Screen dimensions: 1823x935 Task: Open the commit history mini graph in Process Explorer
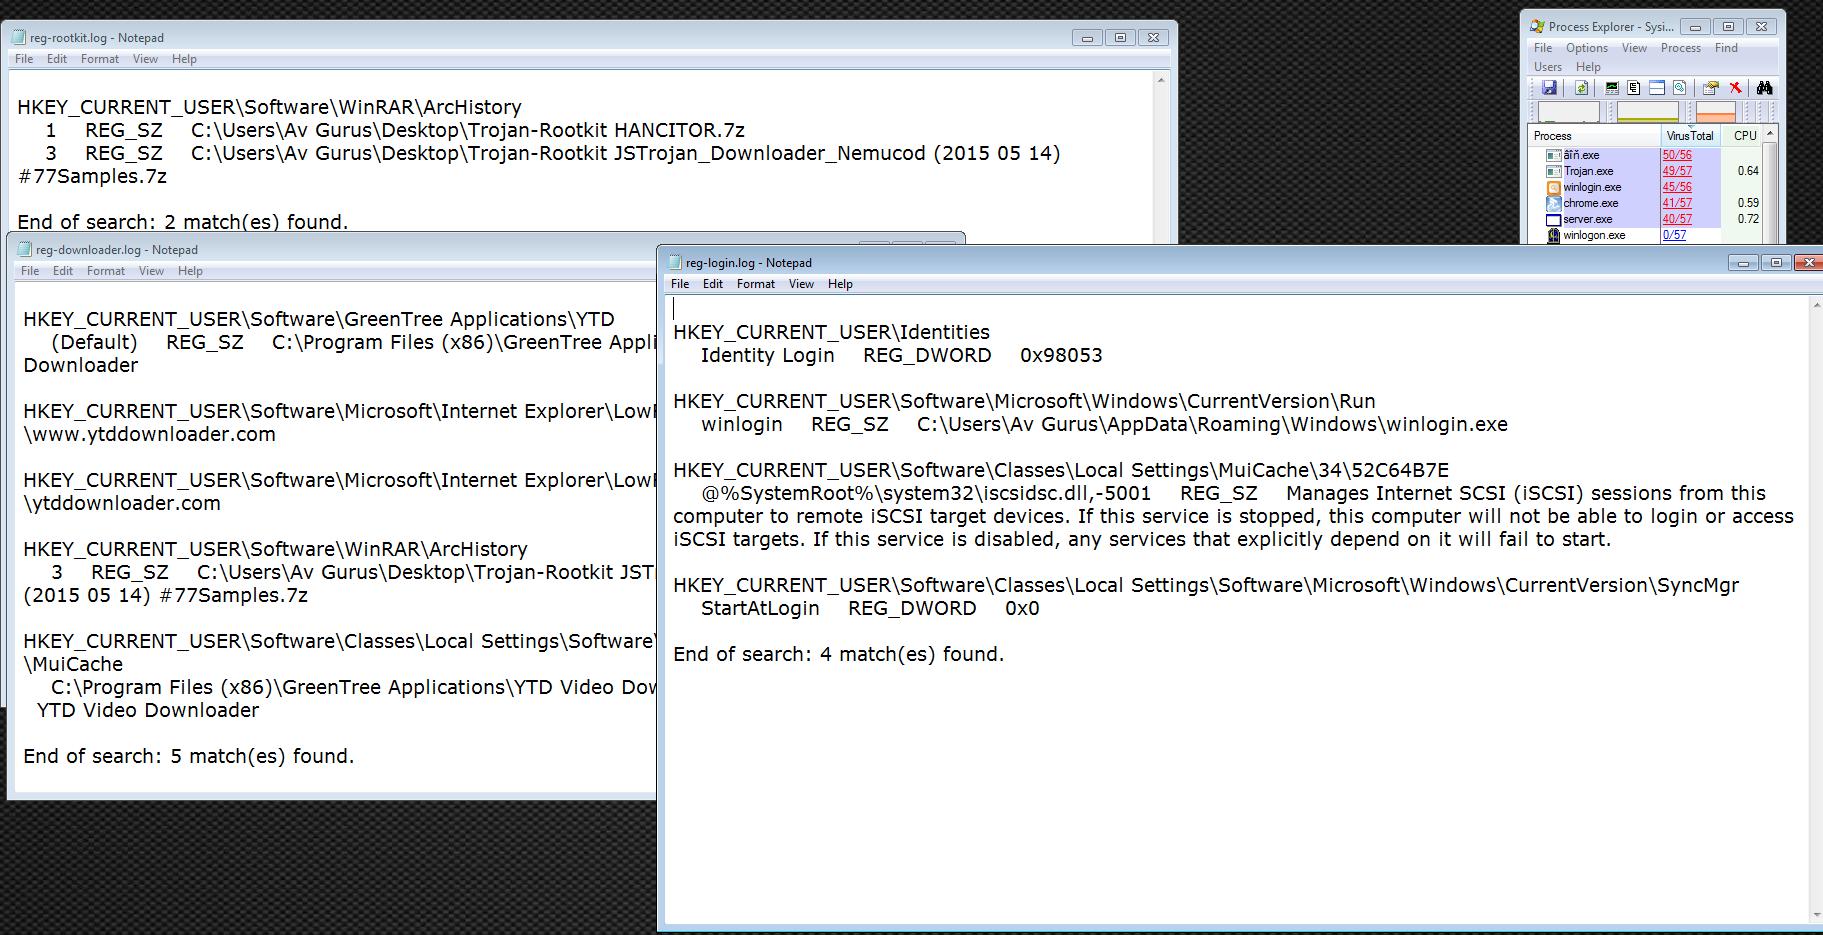1648,112
